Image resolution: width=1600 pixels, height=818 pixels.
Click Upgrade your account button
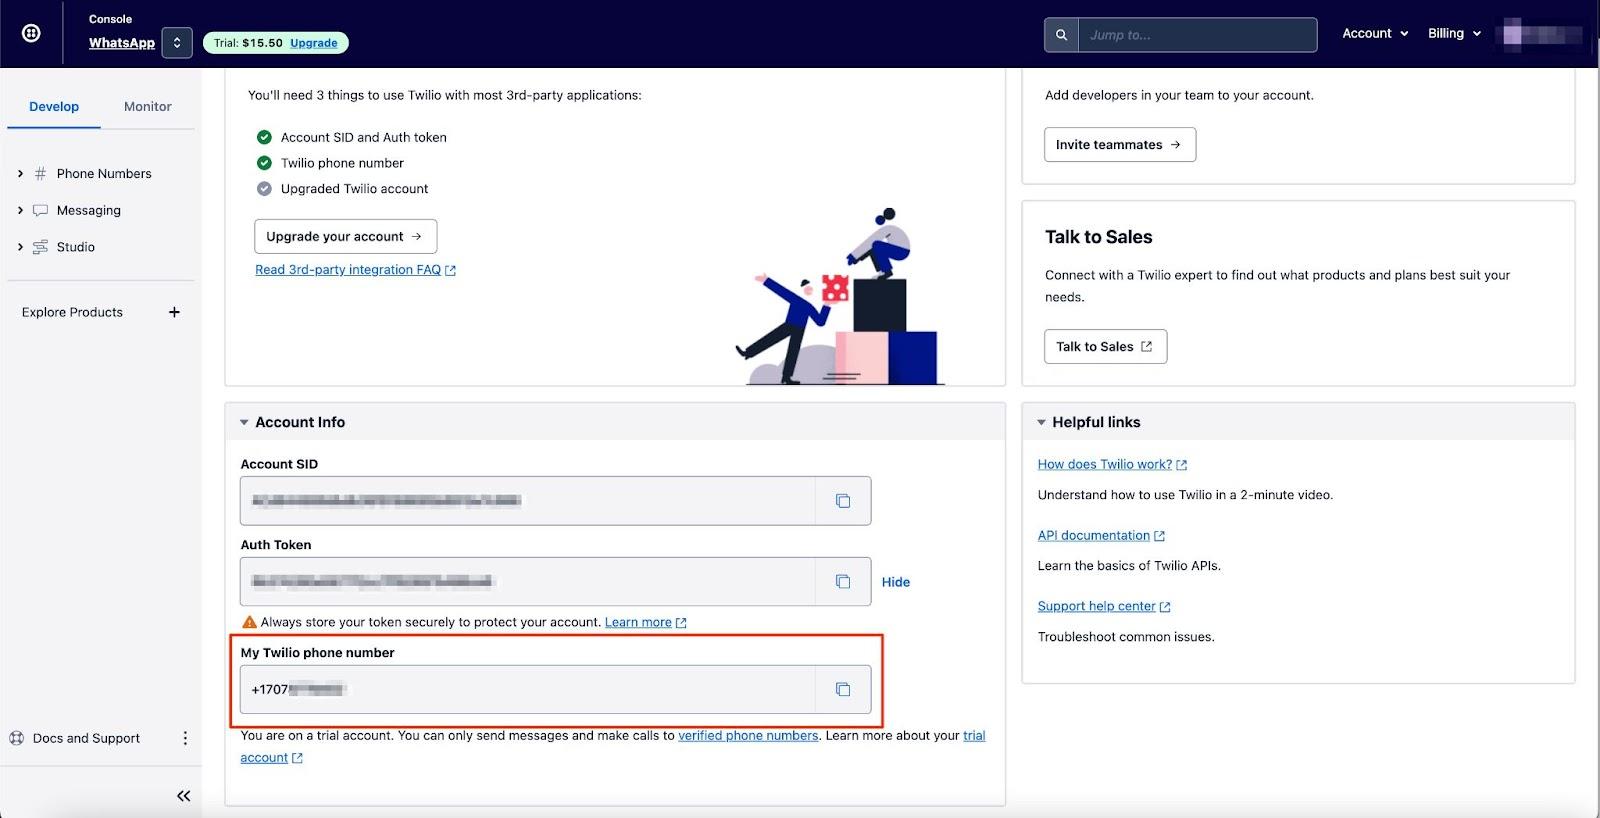(x=345, y=237)
